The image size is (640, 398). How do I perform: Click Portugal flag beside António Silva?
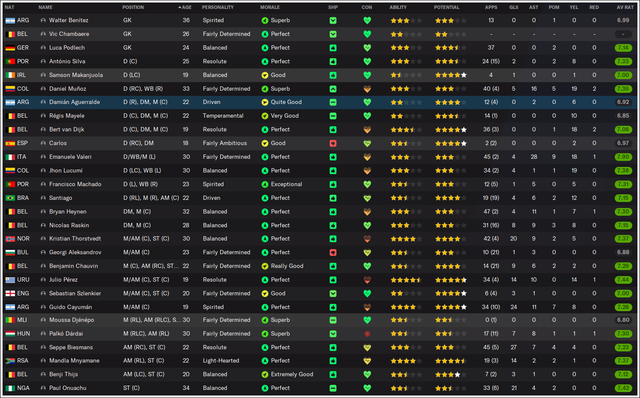coord(10,61)
